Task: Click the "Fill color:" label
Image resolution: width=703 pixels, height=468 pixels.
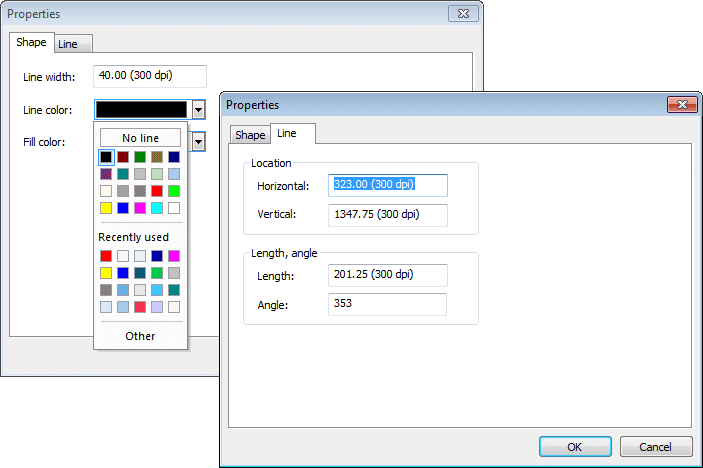Action: pyautogui.click(x=44, y=142)
